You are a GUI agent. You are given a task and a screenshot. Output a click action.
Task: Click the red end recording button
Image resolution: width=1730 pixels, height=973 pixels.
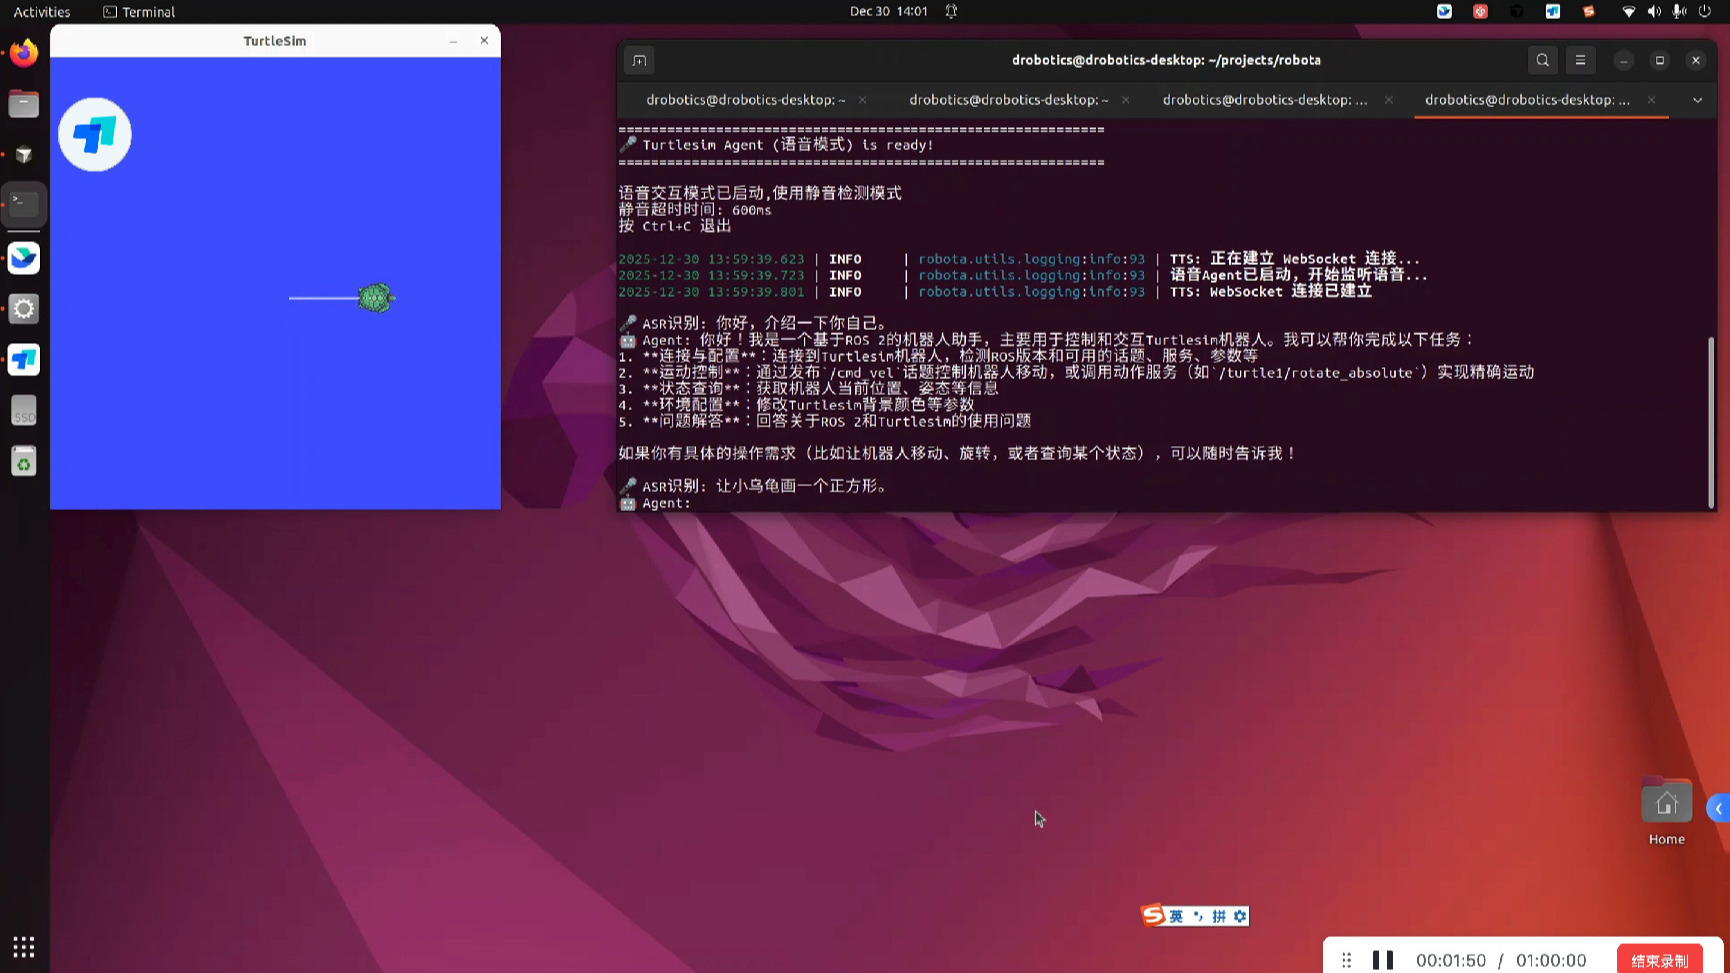click(x=1659, y=960)
